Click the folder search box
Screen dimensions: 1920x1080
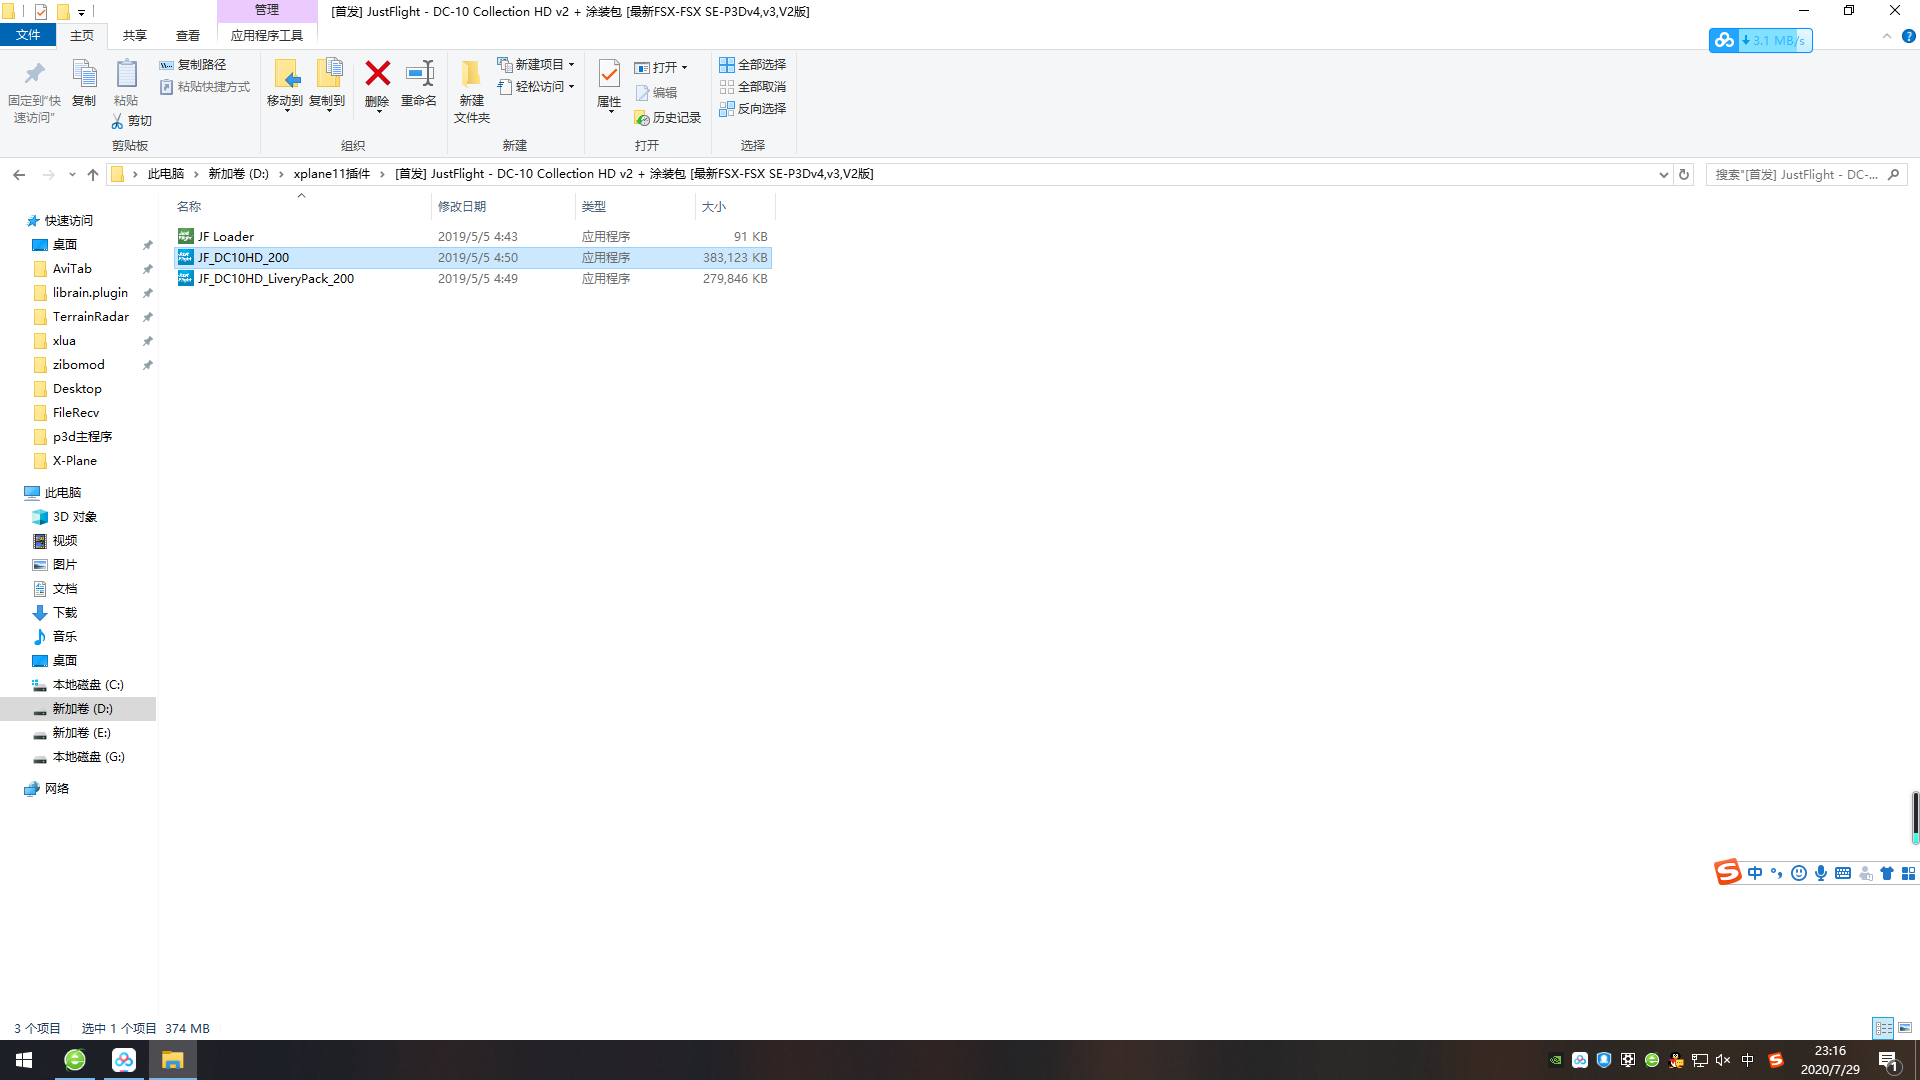pos(1807,174)
